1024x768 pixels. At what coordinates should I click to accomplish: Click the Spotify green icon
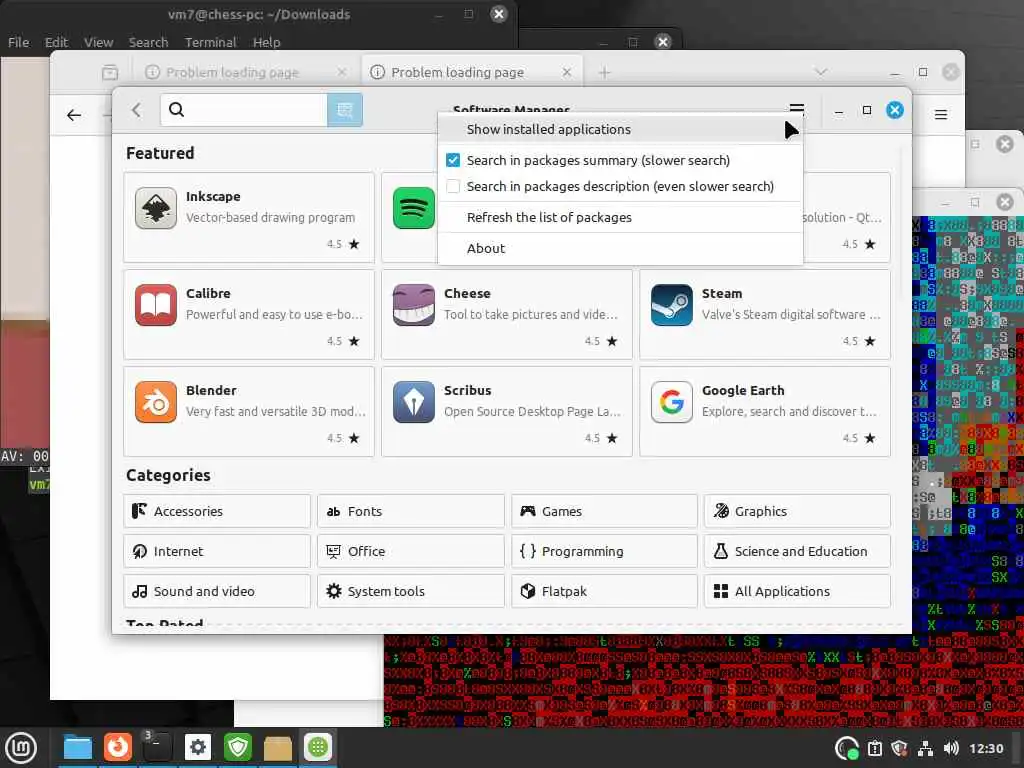pyautogui.click(x=413, y=208)
